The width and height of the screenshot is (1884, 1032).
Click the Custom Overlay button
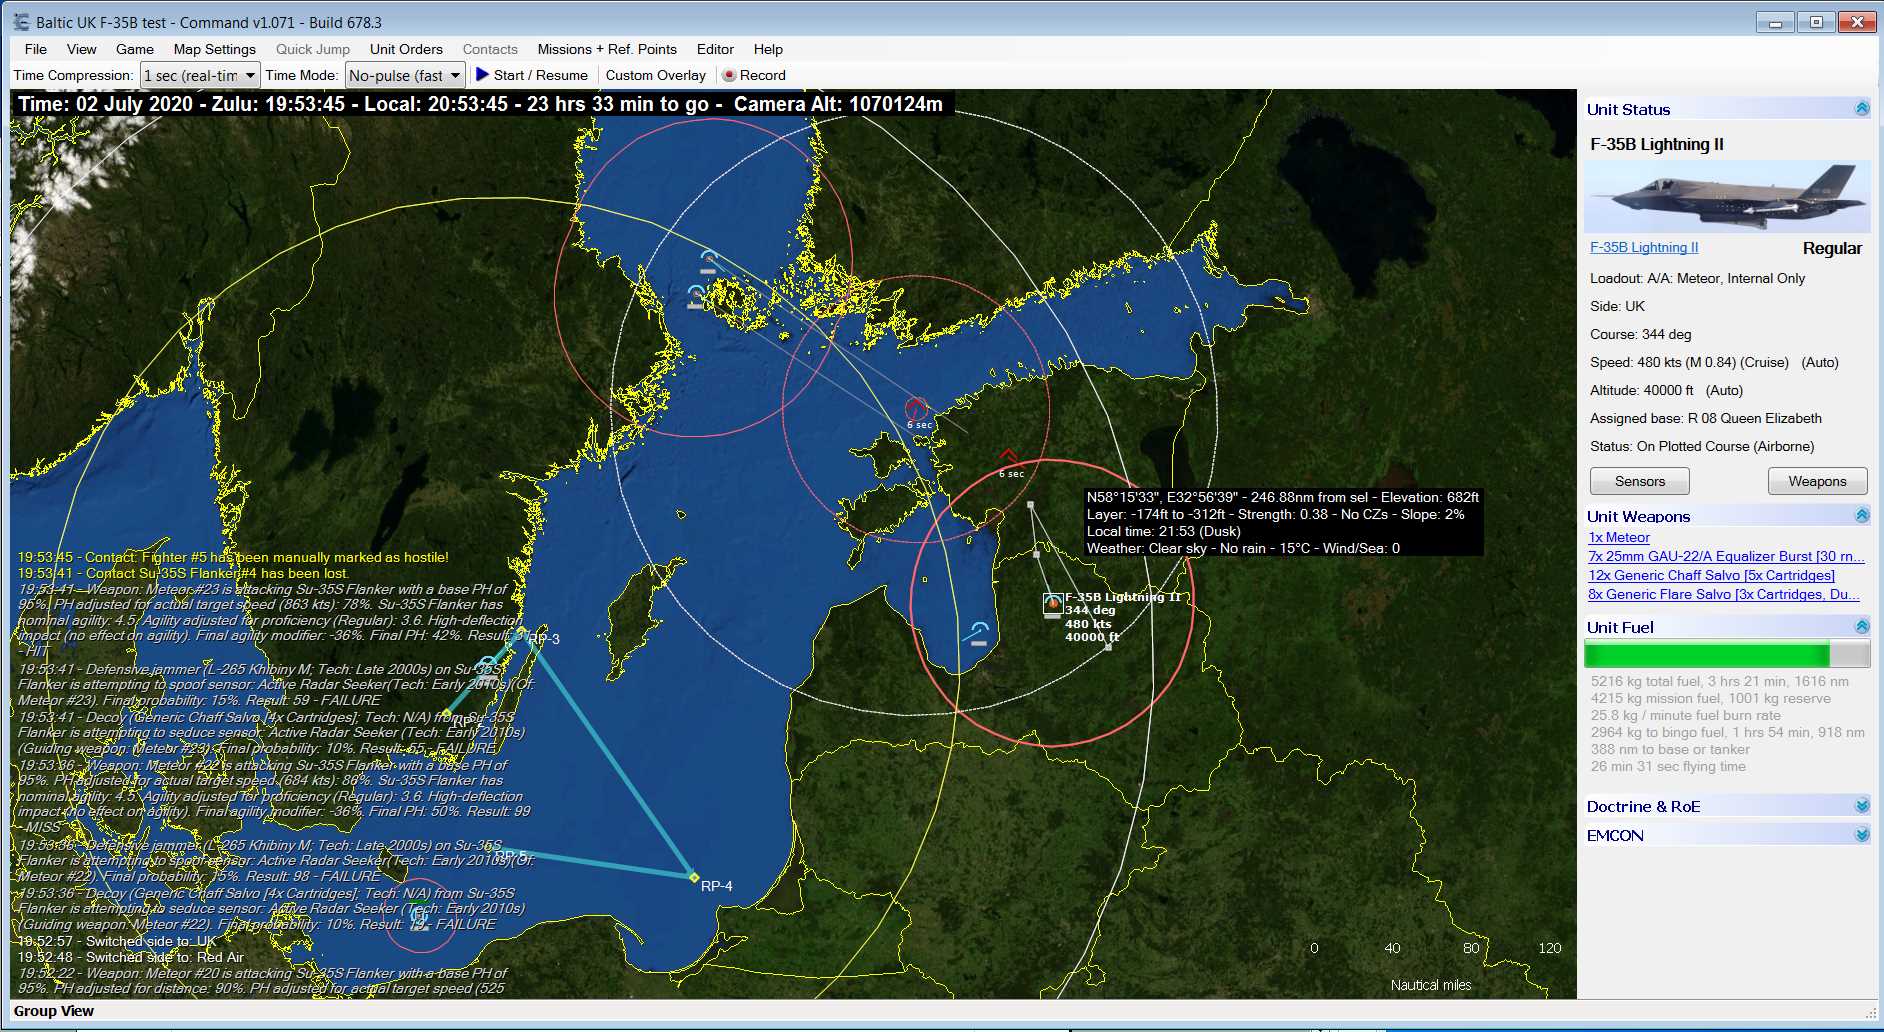[656, 75]
